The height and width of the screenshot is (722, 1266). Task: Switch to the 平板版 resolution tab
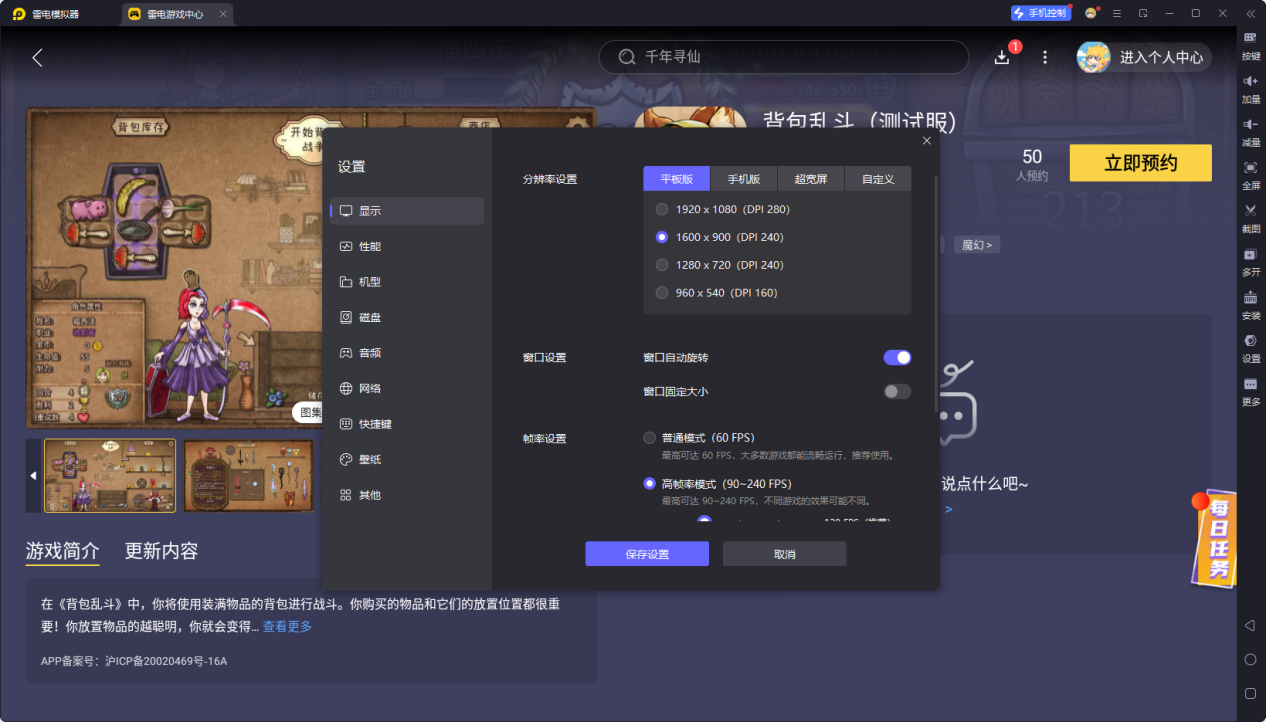coord(676,179)
